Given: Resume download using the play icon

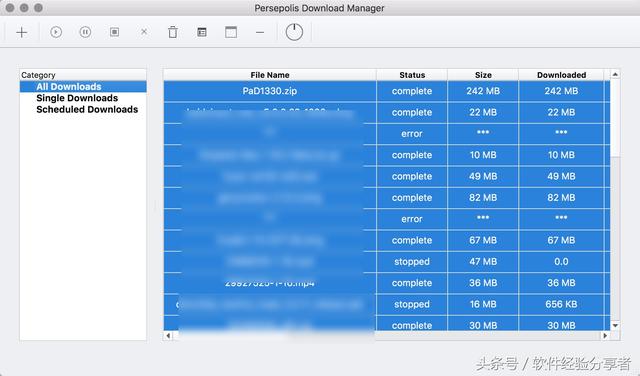Looking at the screenshot, I should coord(56,32).
